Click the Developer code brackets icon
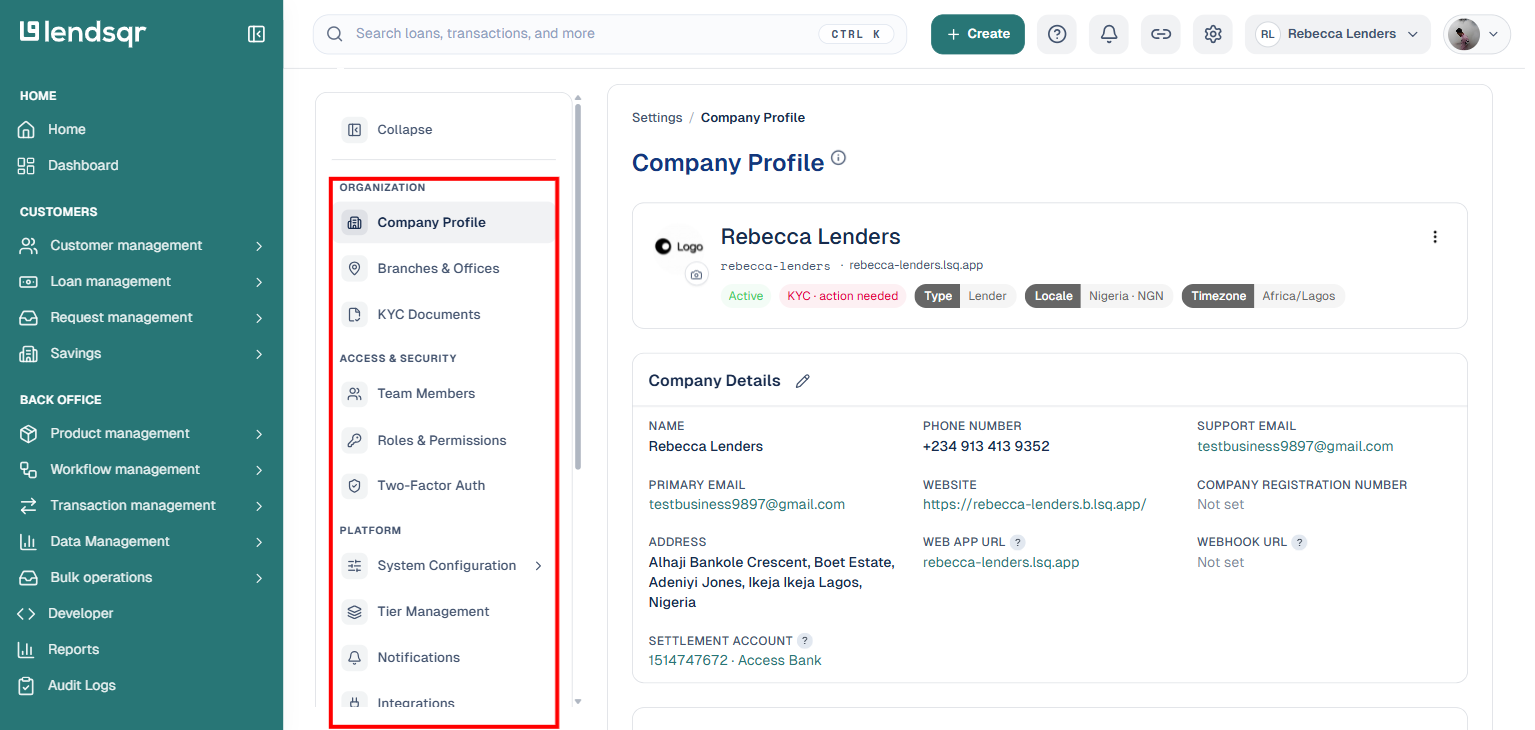 pyautogui.click(x=27, y=613)
